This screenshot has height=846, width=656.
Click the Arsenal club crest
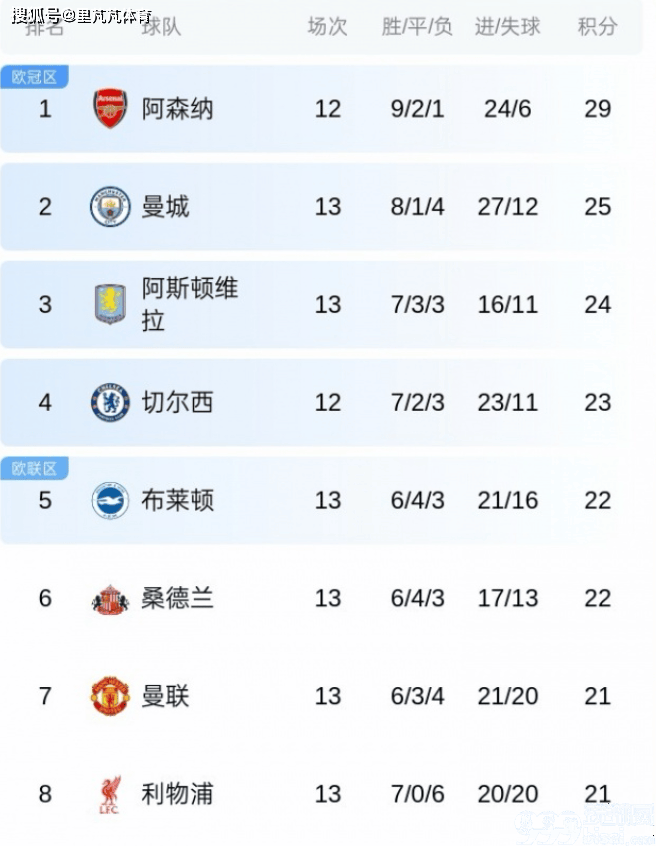tap(110, 108)
